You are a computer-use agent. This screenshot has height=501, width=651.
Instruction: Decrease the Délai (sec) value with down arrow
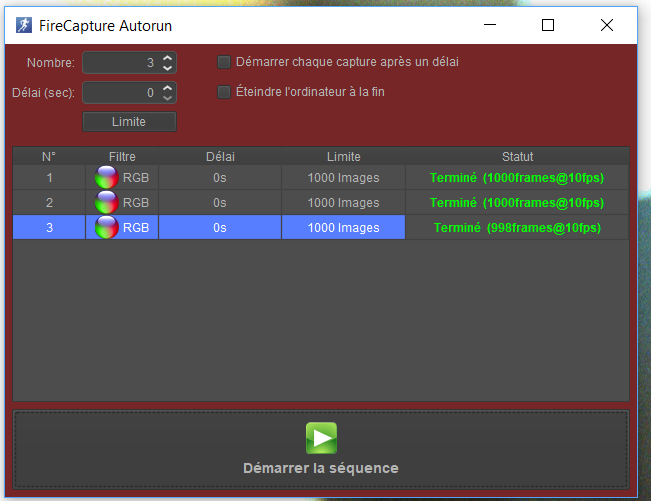[x=167, y=98]
